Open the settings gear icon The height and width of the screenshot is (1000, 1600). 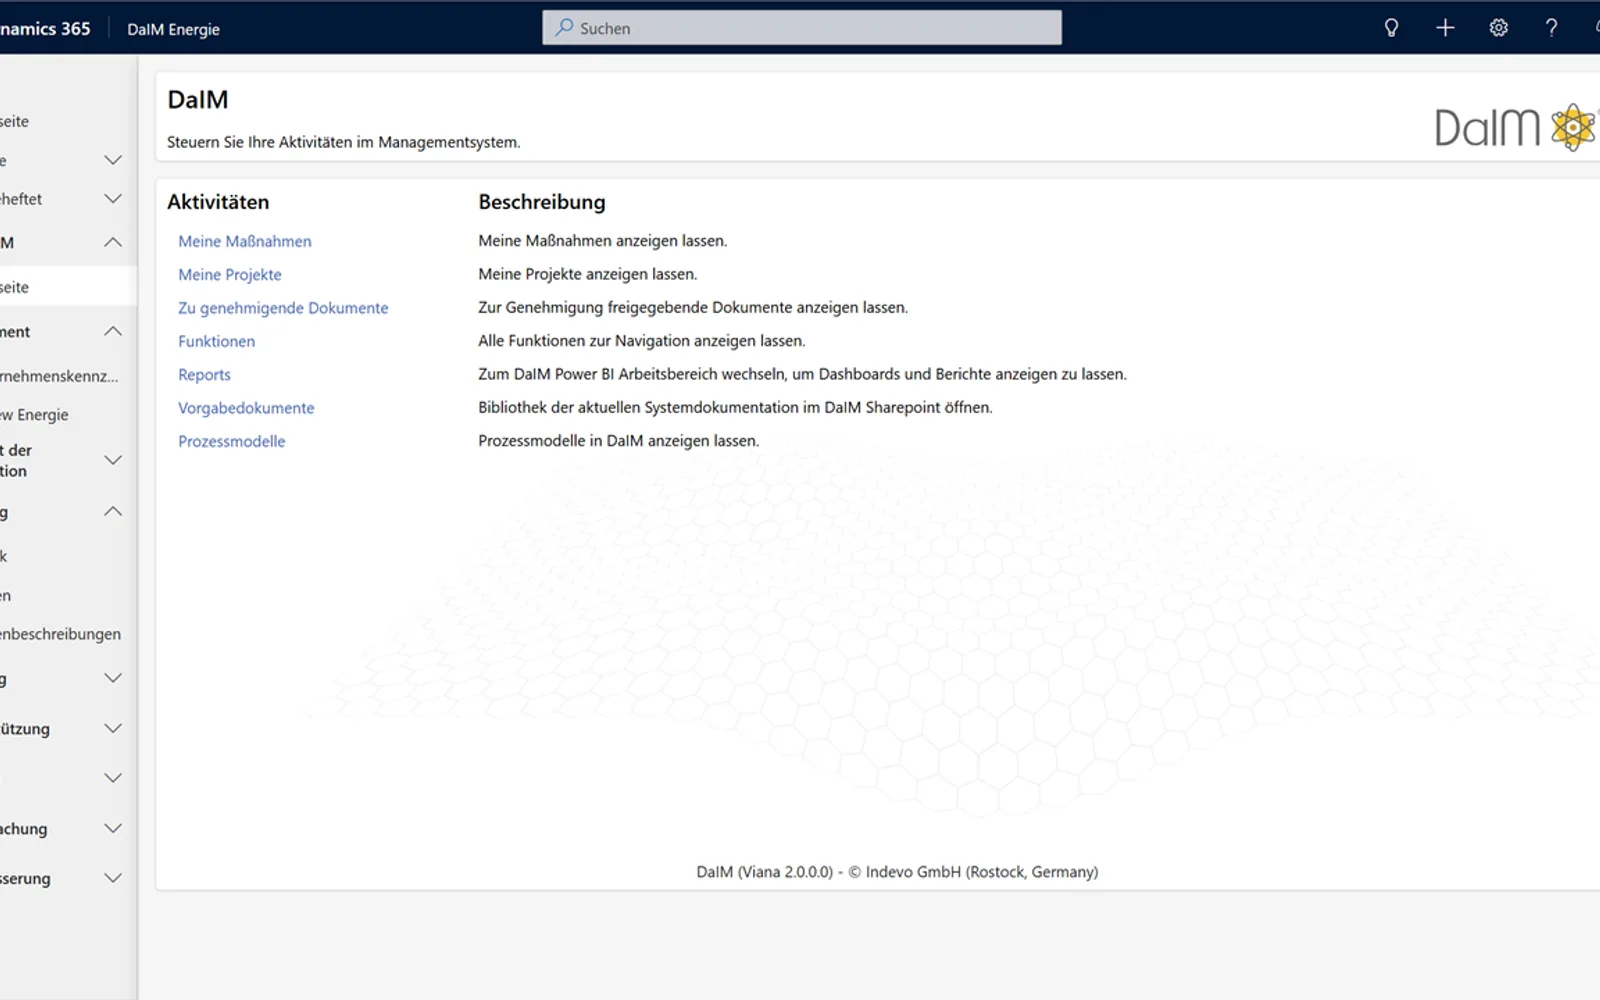[1498, 28]
